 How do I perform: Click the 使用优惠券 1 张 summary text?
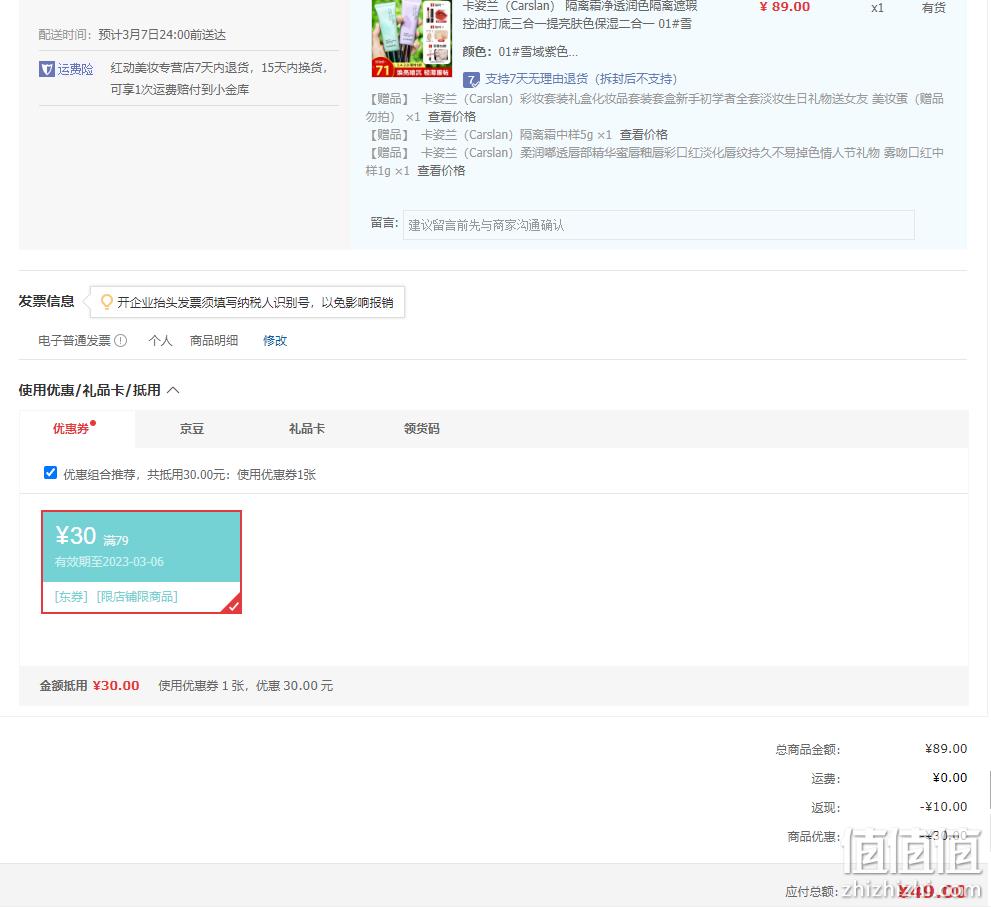(245, 686)
